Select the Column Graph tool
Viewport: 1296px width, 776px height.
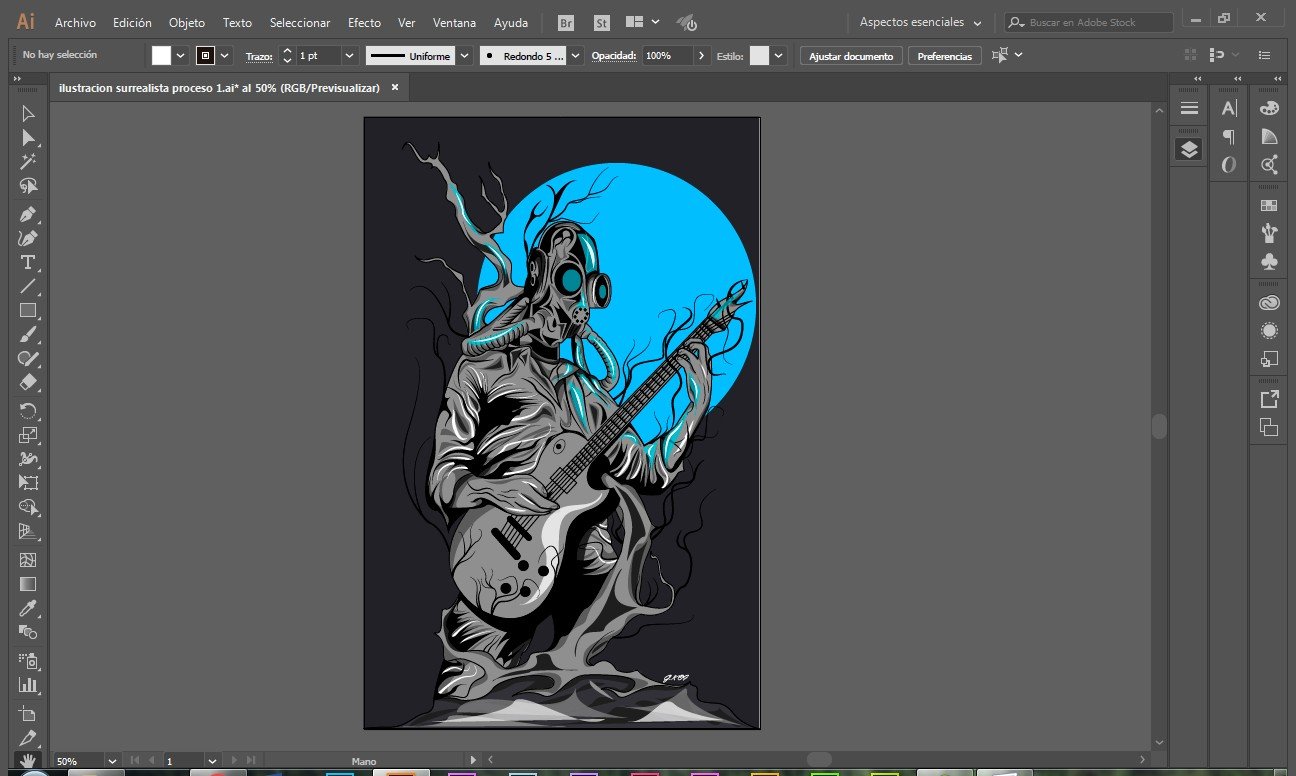point(28,685)
